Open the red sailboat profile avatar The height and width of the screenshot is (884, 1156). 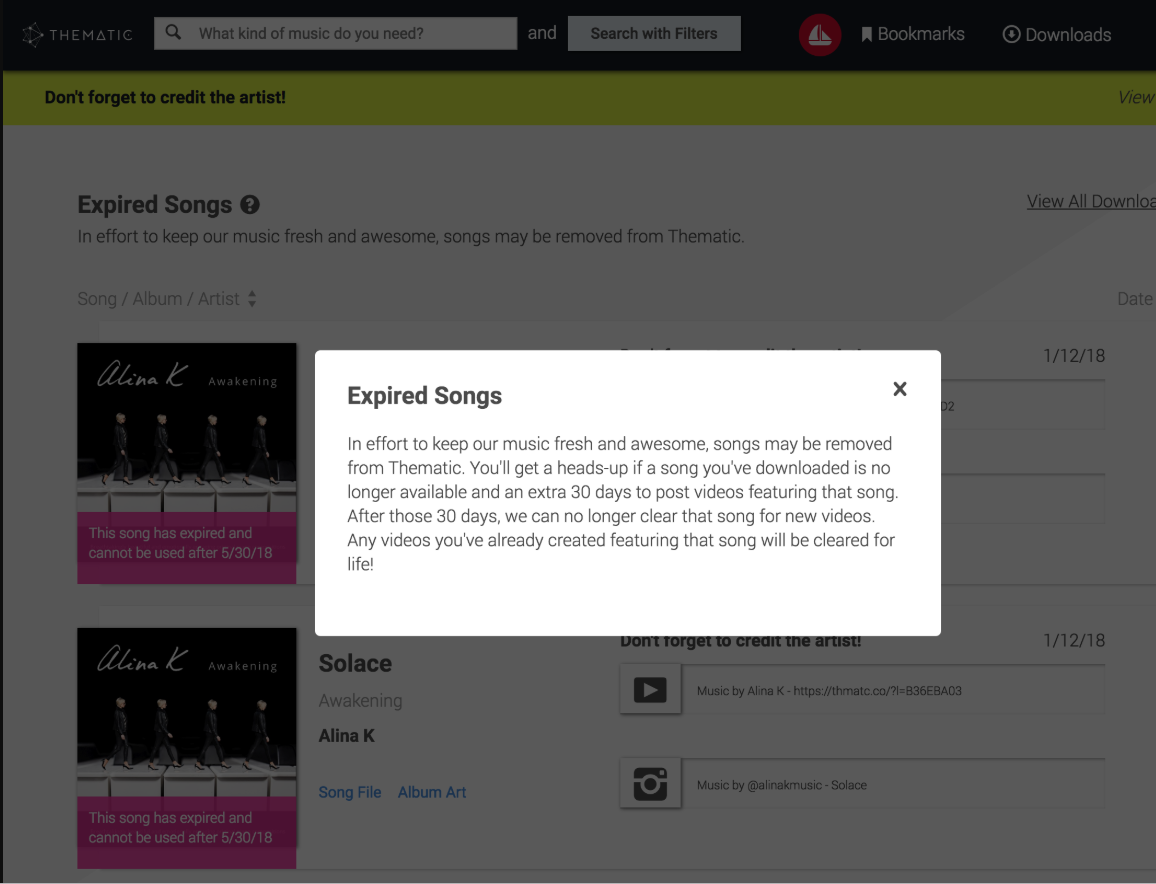click(820, 35)
